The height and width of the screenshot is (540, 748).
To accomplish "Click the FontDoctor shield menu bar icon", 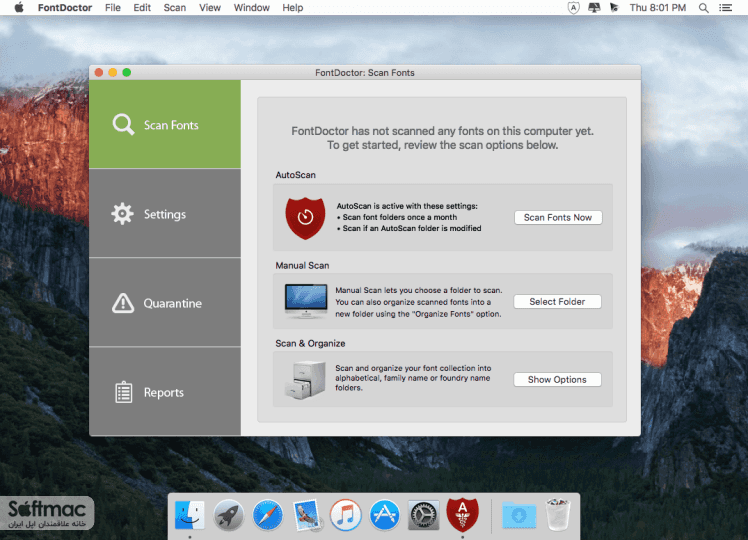I will click(x=573, y=8).
